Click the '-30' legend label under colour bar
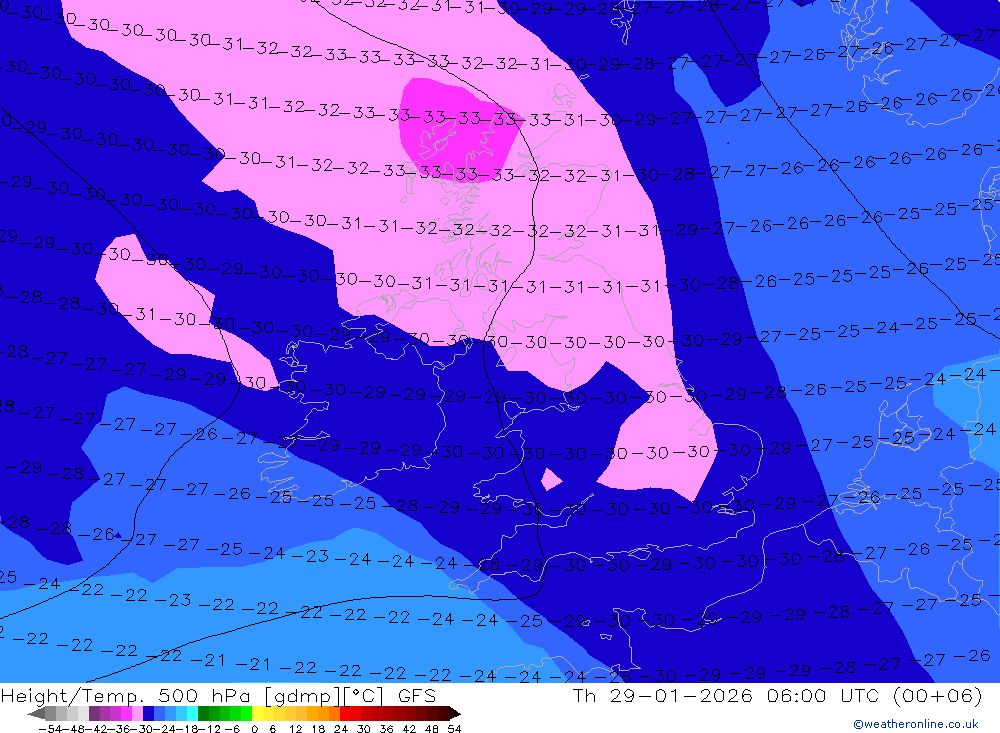This screenshot has height=733, width=1000. [142, 729]
